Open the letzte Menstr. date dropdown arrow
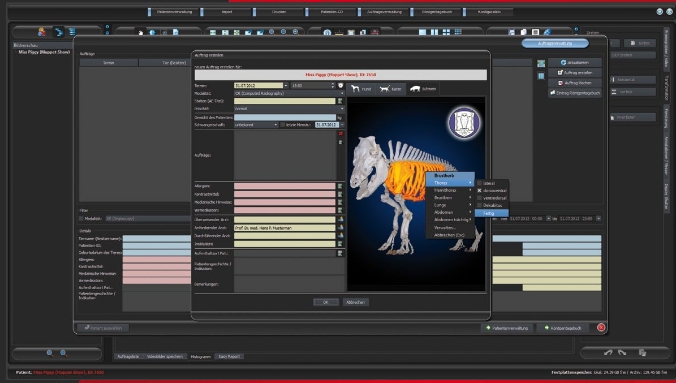Screen dimensions: 676x383 (342, 125)
